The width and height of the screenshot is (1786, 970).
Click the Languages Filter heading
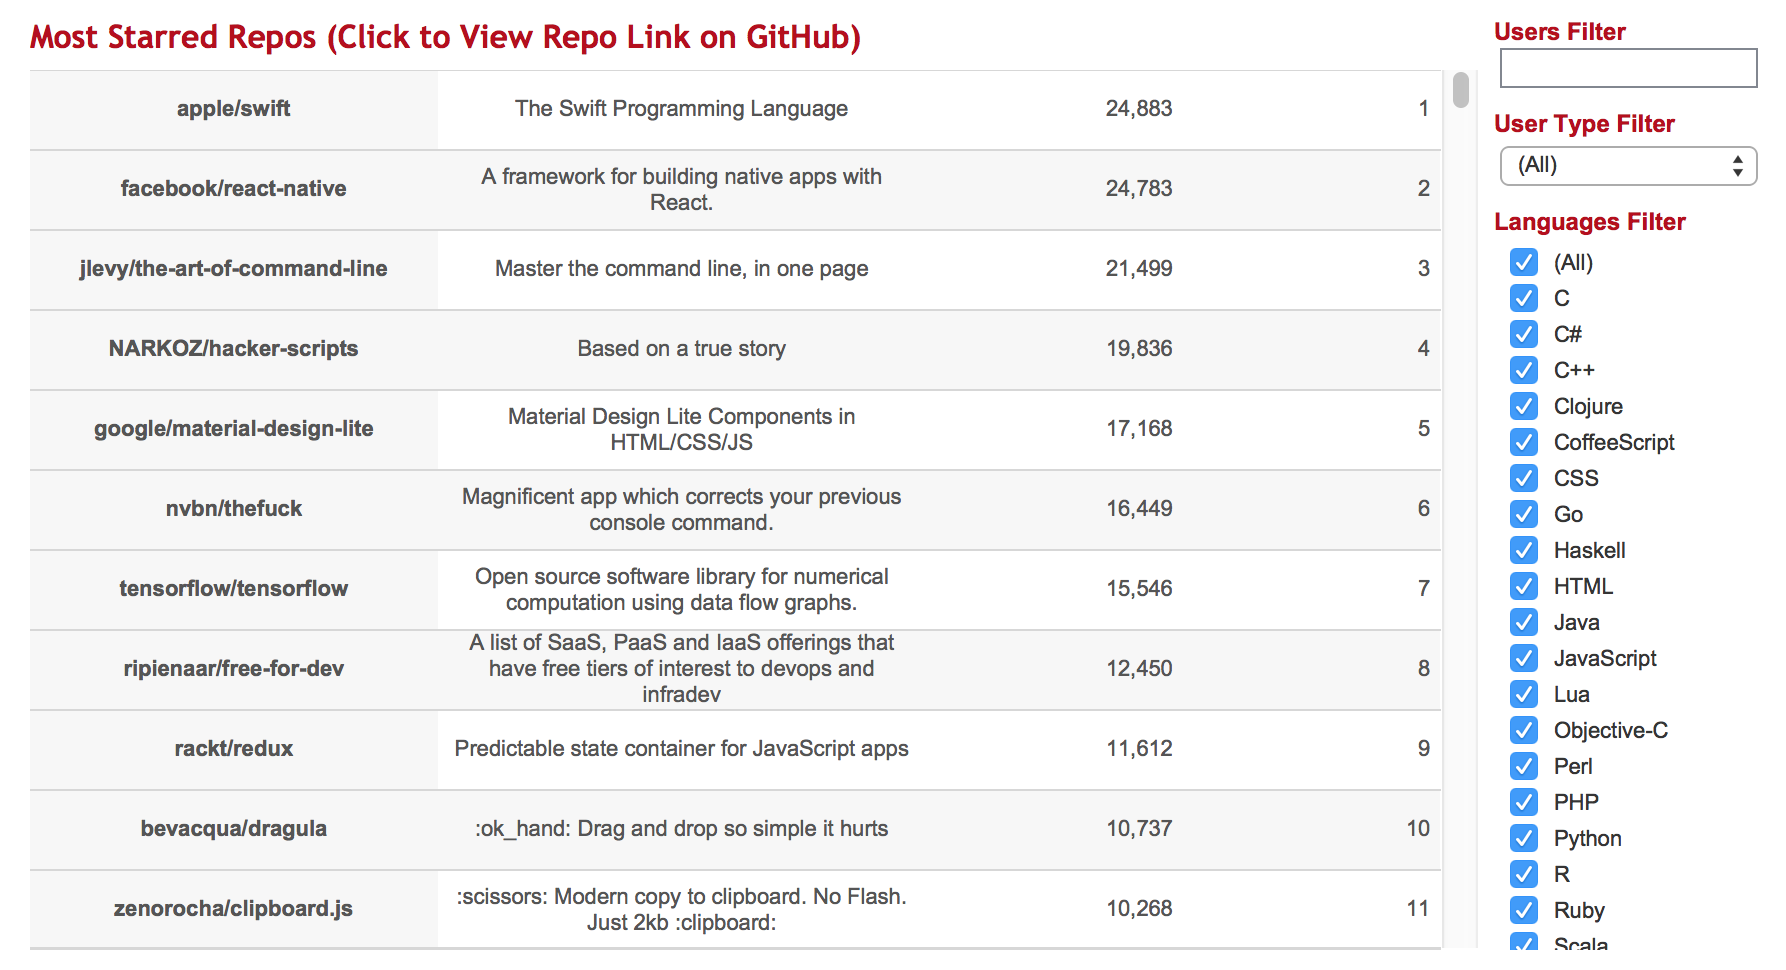point(1590,222)
